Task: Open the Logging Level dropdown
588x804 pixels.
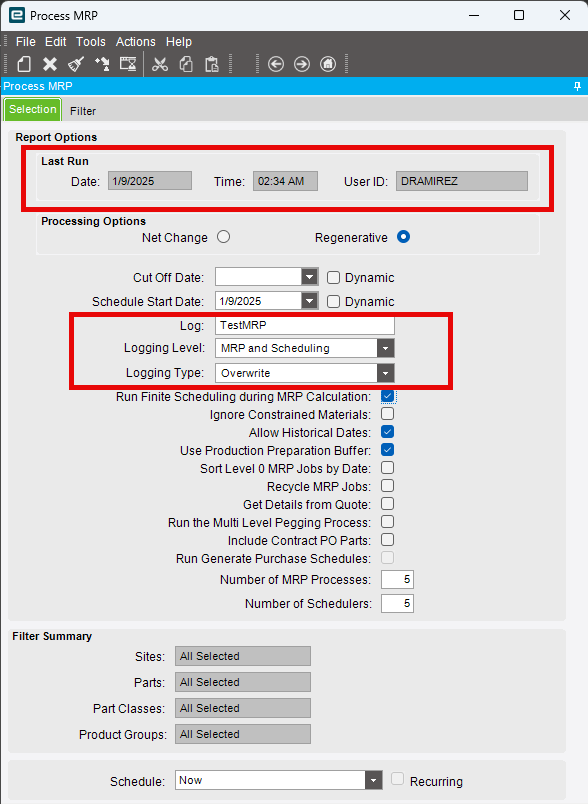Action: (x=386, y=348)
